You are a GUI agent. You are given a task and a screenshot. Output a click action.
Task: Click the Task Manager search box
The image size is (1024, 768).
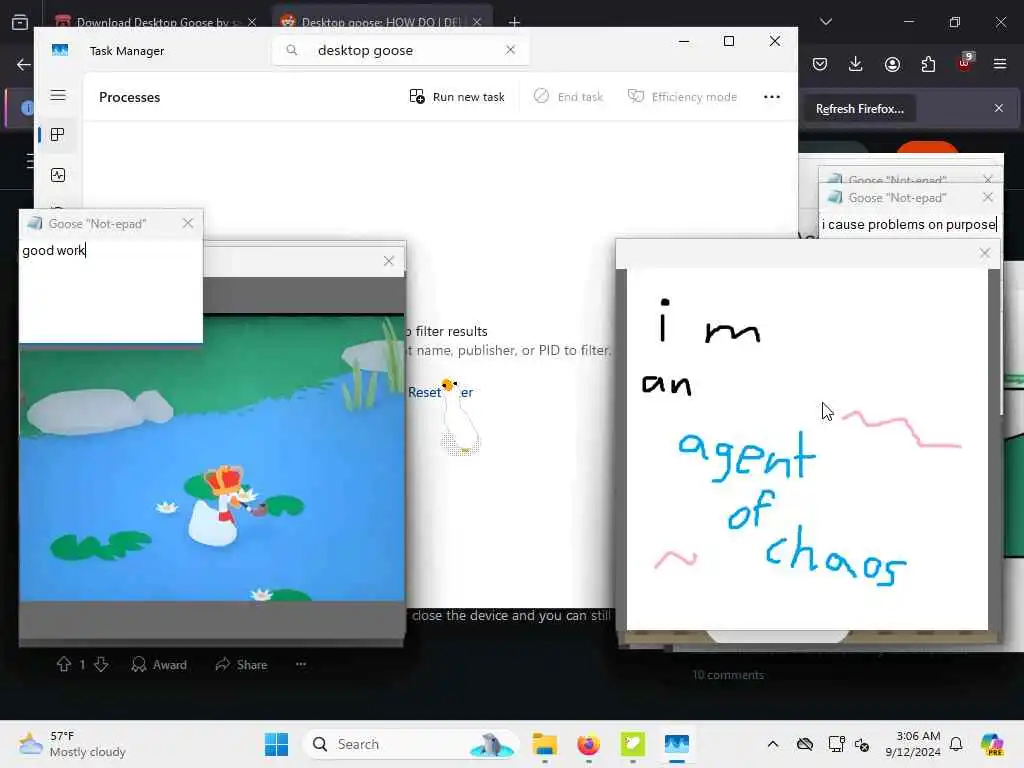(x=400, y=50)
